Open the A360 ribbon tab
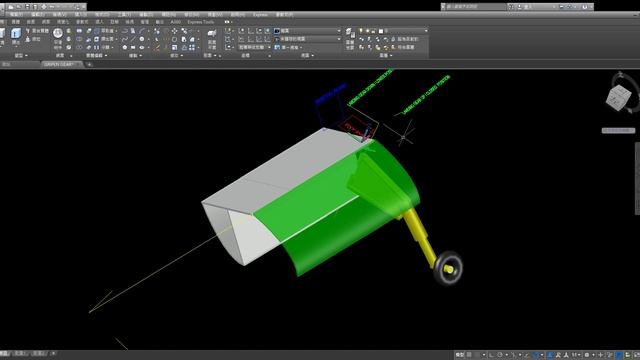This screenshot has width=640, height=360. point(176,22)
